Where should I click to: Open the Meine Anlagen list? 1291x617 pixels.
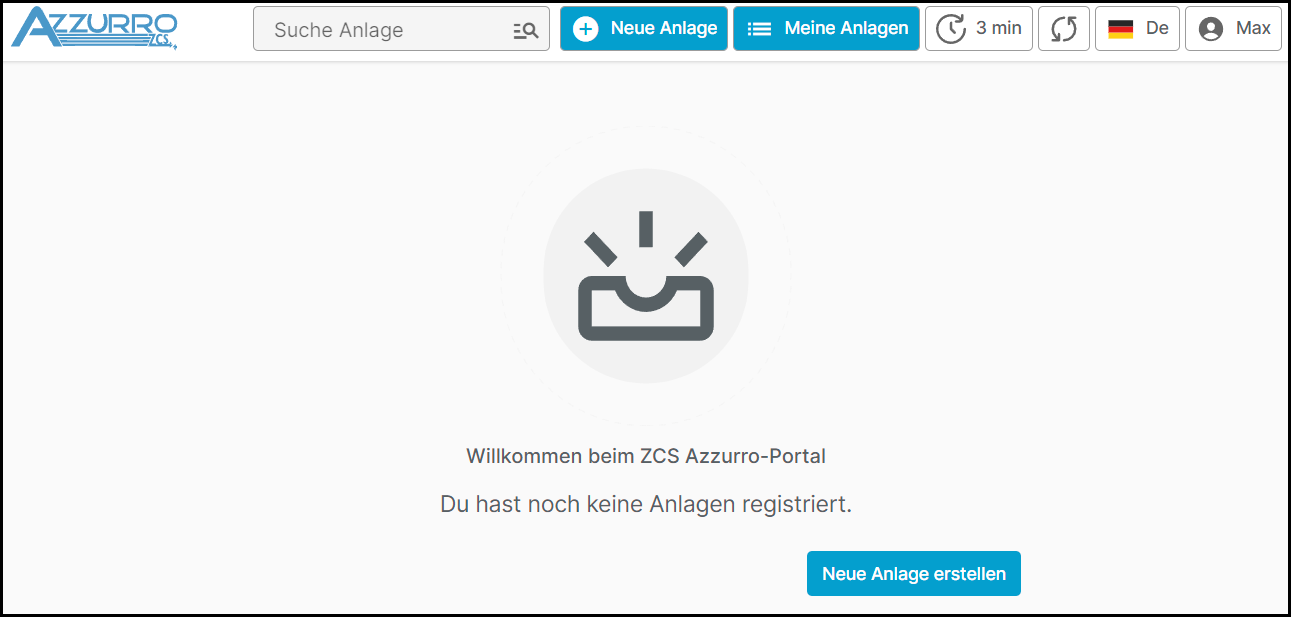tap(826, 28)
